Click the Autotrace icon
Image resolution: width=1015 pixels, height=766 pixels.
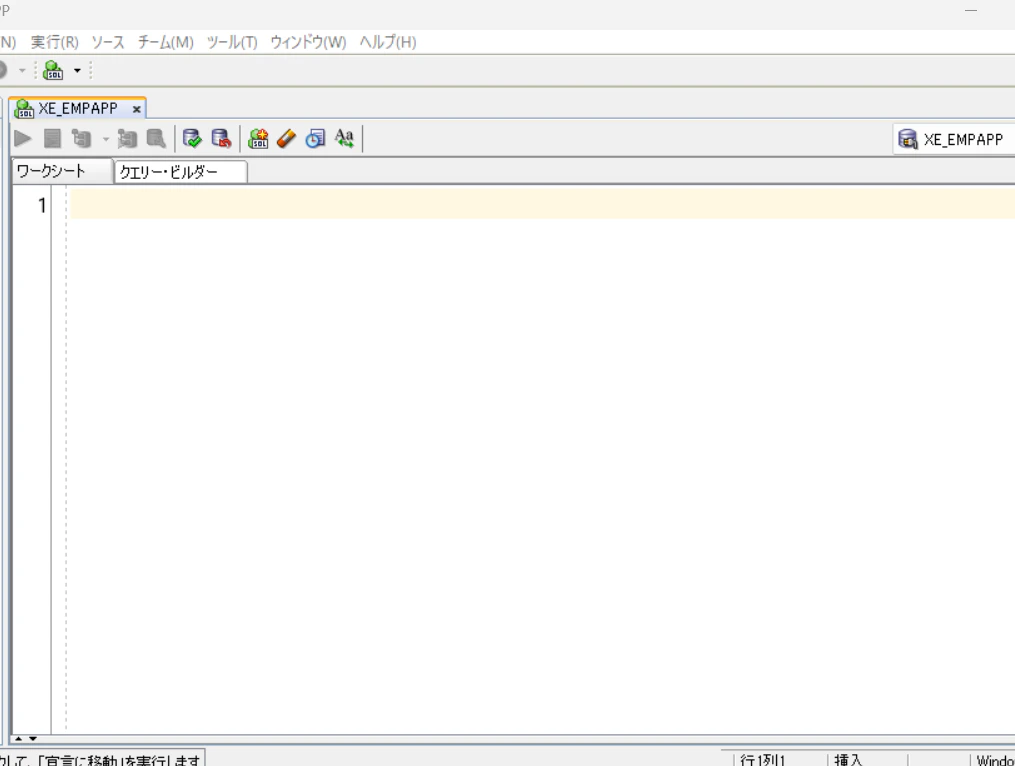(x=127, y=138)
